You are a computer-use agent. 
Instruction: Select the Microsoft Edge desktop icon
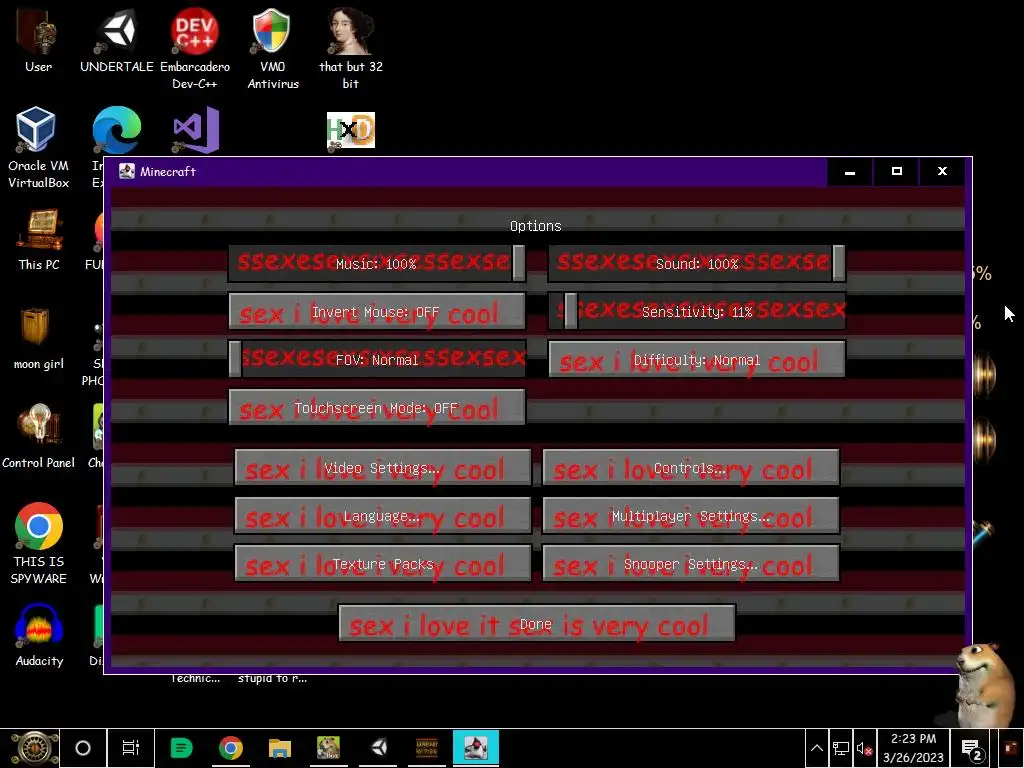116,131
